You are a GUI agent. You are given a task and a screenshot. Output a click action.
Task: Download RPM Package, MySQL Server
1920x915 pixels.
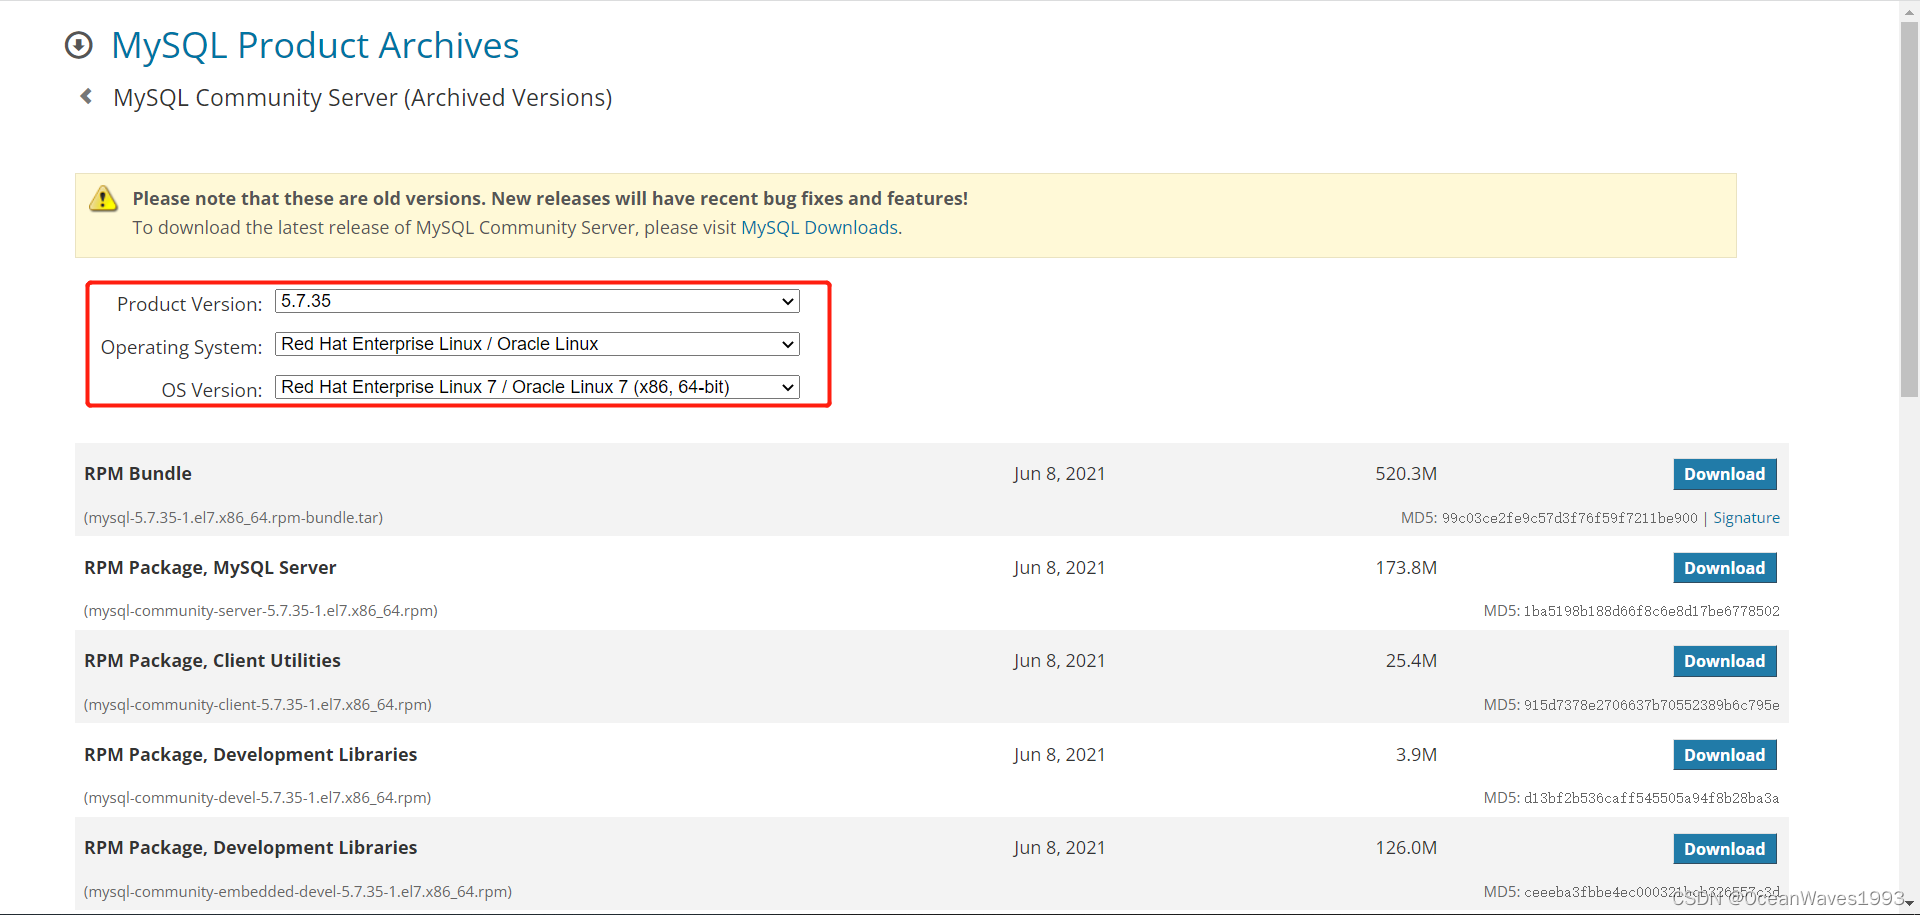[1725, 568]
